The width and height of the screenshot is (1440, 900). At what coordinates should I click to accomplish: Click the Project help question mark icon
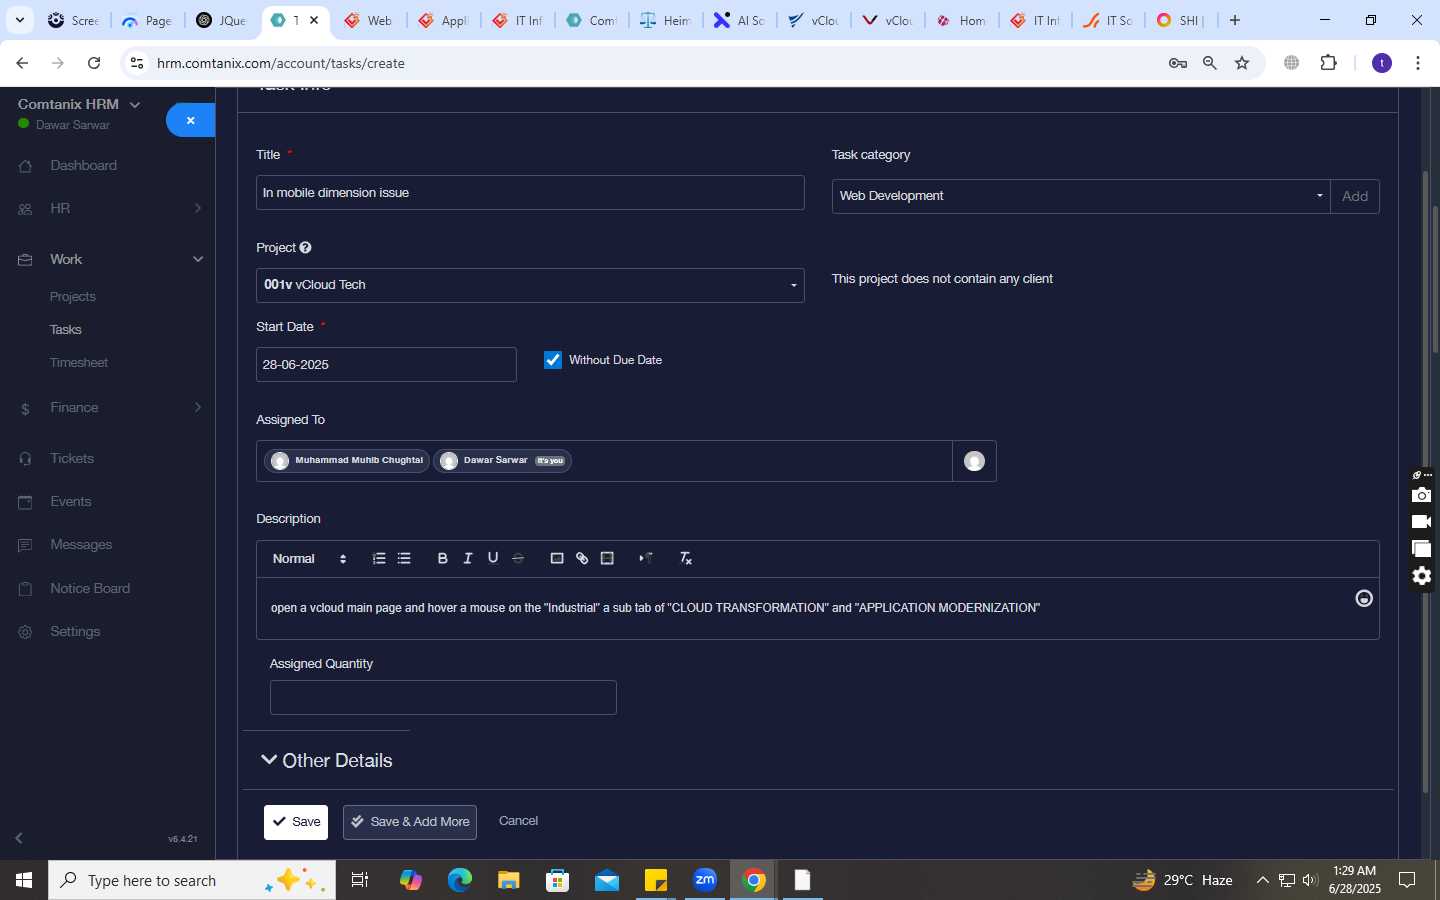(305, 247)
